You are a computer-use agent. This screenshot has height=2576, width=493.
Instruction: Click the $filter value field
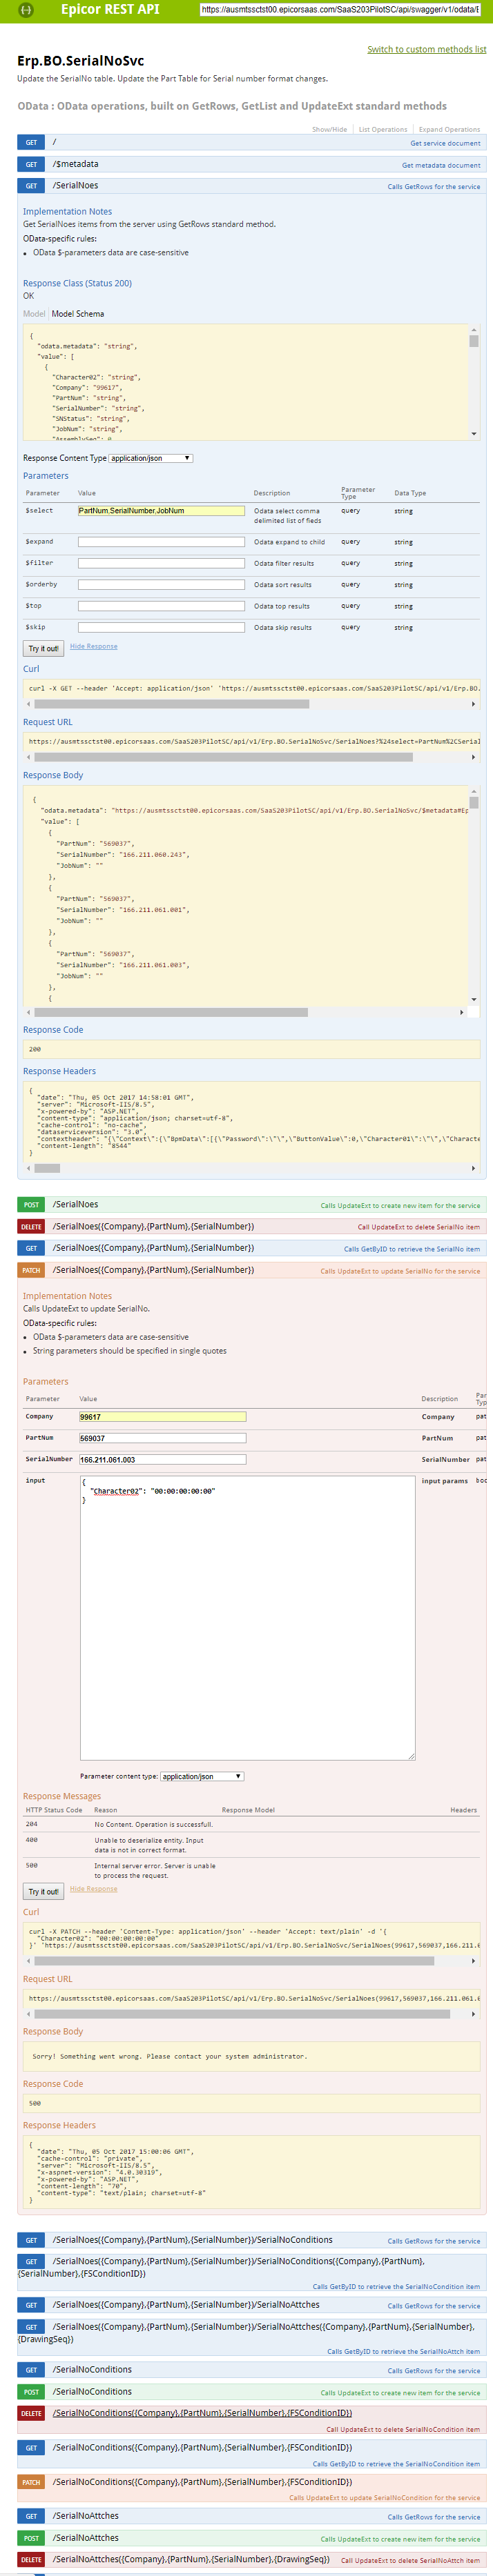coord(161,563)
